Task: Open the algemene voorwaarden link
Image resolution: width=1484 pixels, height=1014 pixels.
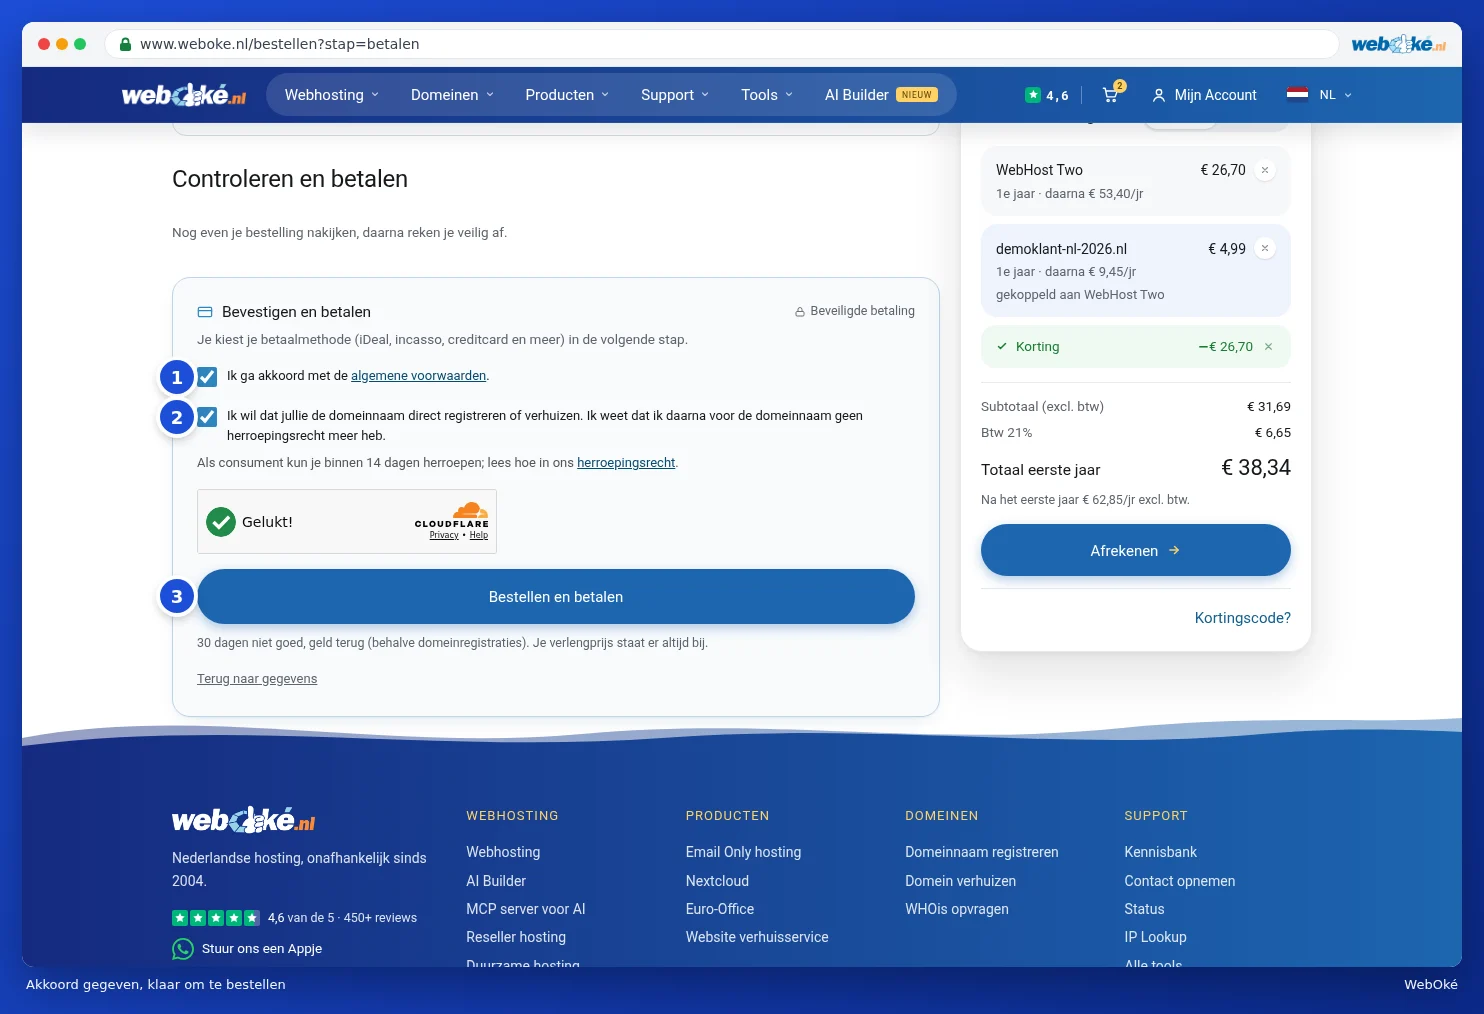Action: [x=419, y=376]
